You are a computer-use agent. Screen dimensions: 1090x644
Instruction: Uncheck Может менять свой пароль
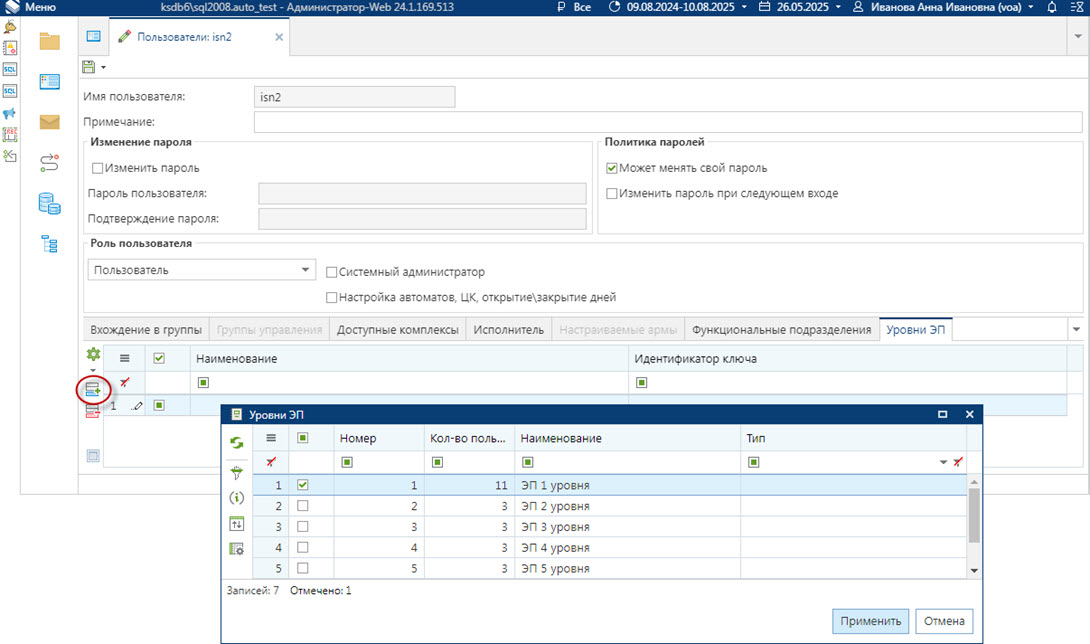point(612,168)
